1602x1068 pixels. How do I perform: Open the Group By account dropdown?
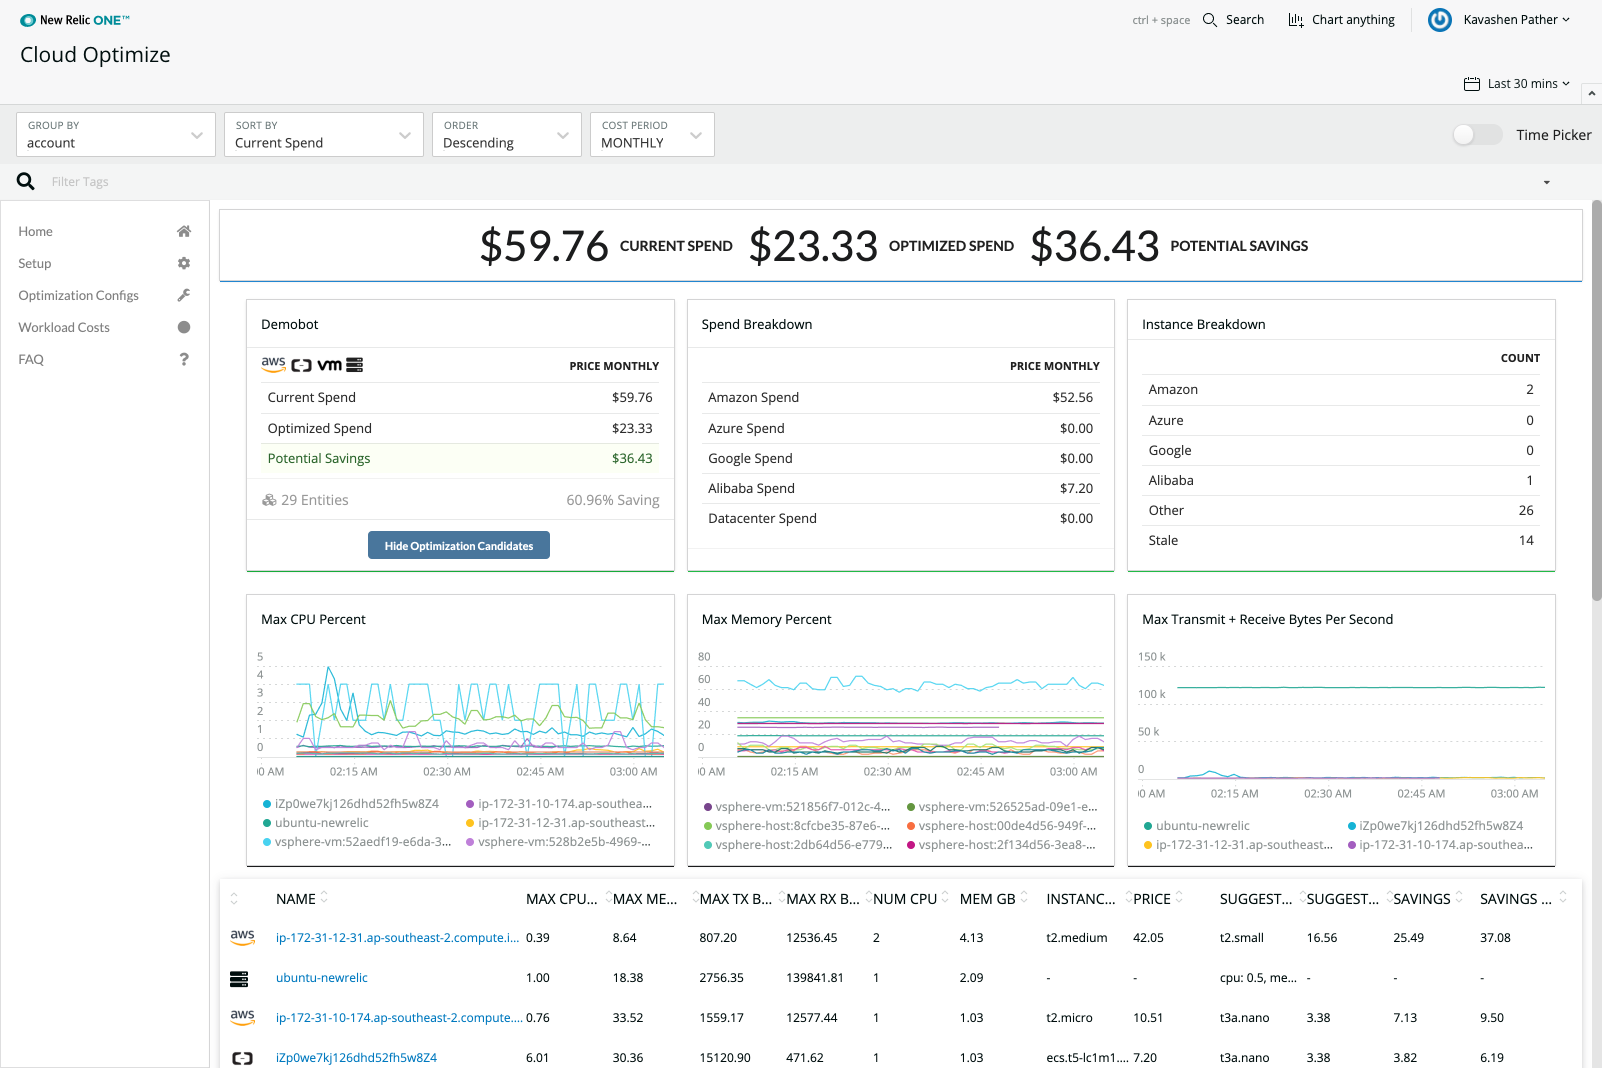(x=116, y=134)
